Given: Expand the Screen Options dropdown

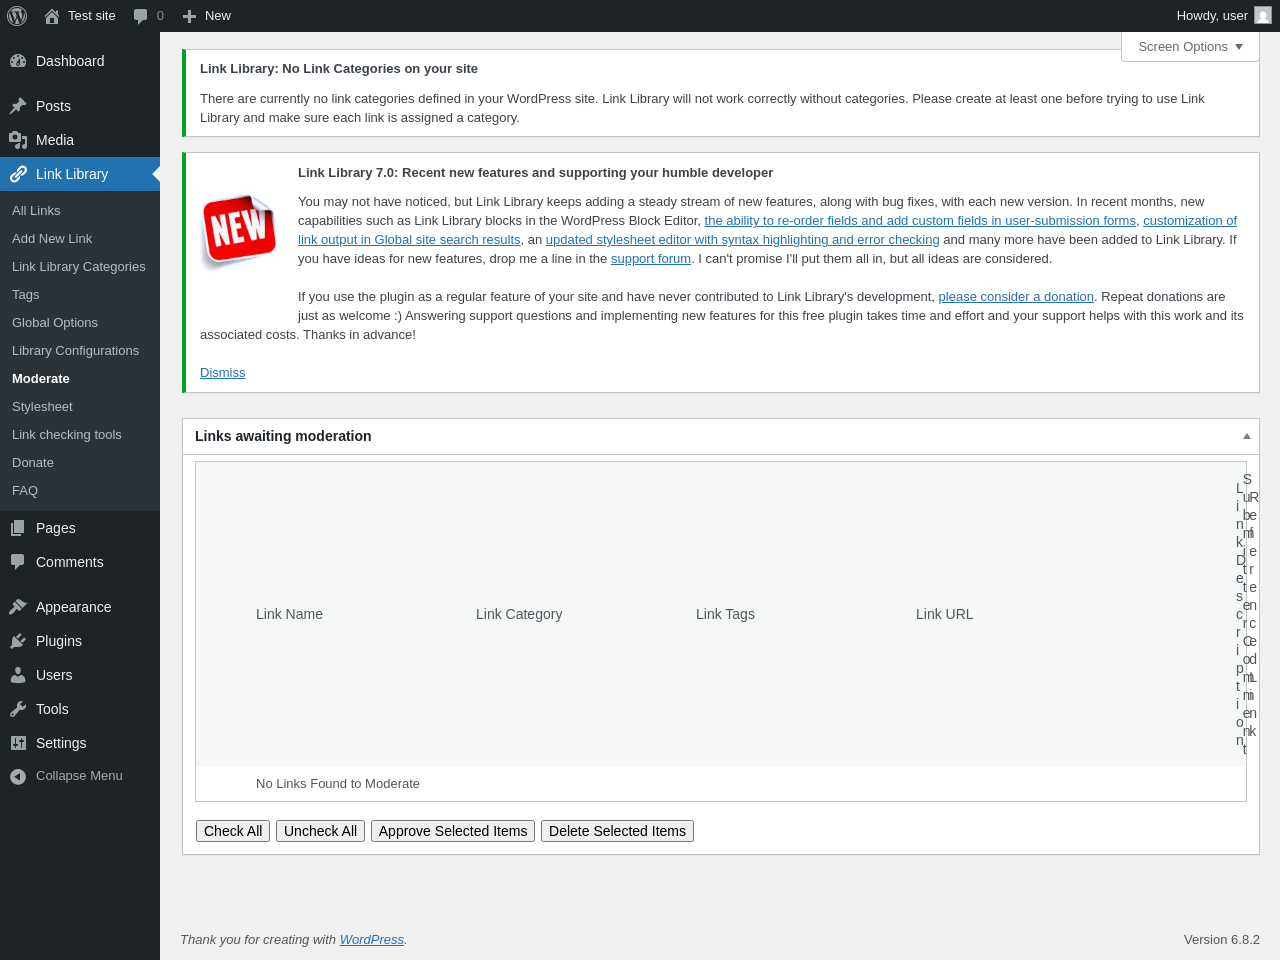Looking at the screenshot, I should [x=1190, y=47].
